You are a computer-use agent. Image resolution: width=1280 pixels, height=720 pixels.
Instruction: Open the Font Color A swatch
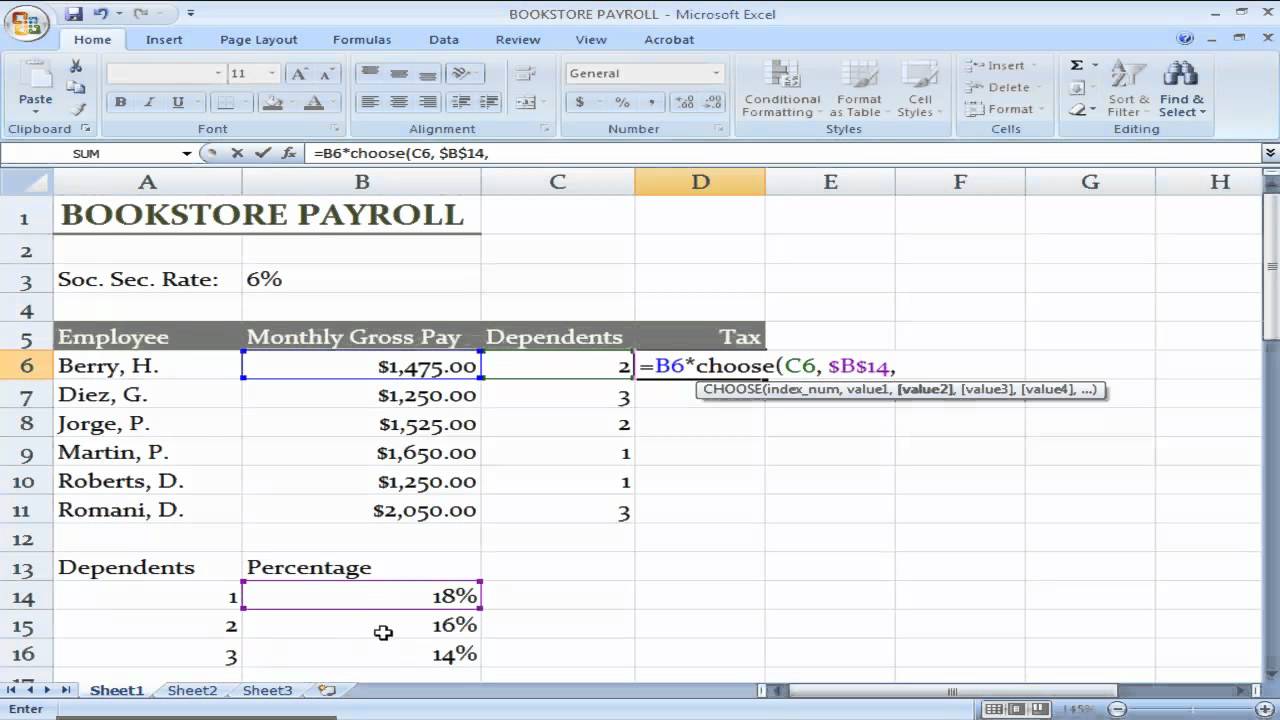pyautogui.click(x=313, y=102)
